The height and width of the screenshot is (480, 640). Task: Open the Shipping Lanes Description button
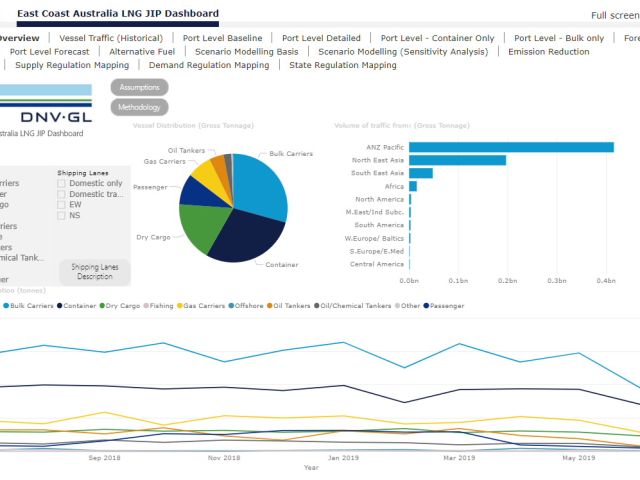coord(95,272)
